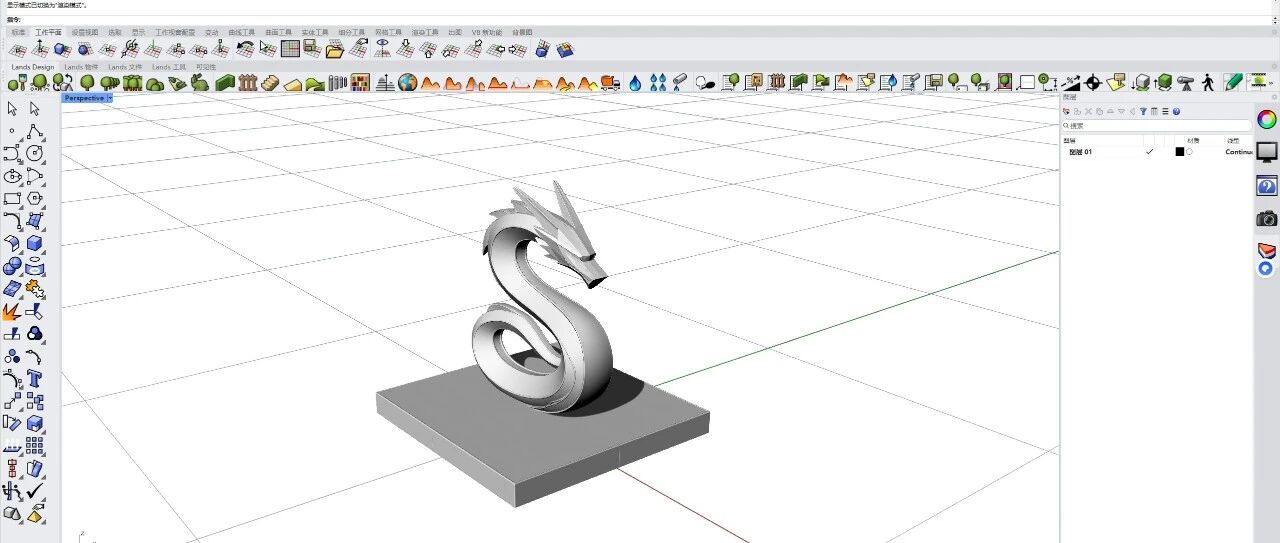Viewport: 1280px width, 543px height.
Task: Open the Perspective viewport dropdown arrow
Action: [110, 98]
